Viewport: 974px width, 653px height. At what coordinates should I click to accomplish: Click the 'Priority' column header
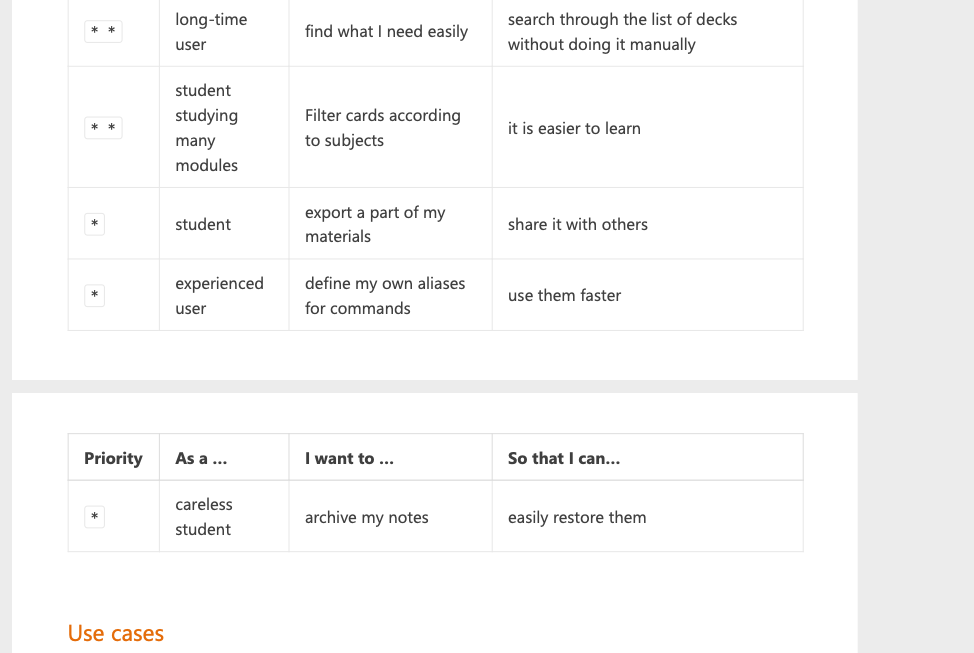pos(113,458)
